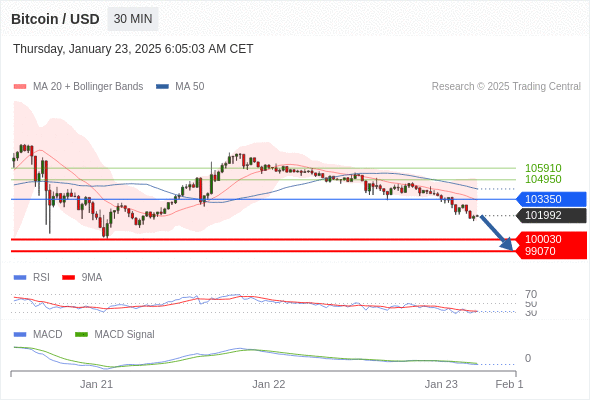Click the red 100030 support price tag
This screenshot has height=400, width=590.
point(551,239)
